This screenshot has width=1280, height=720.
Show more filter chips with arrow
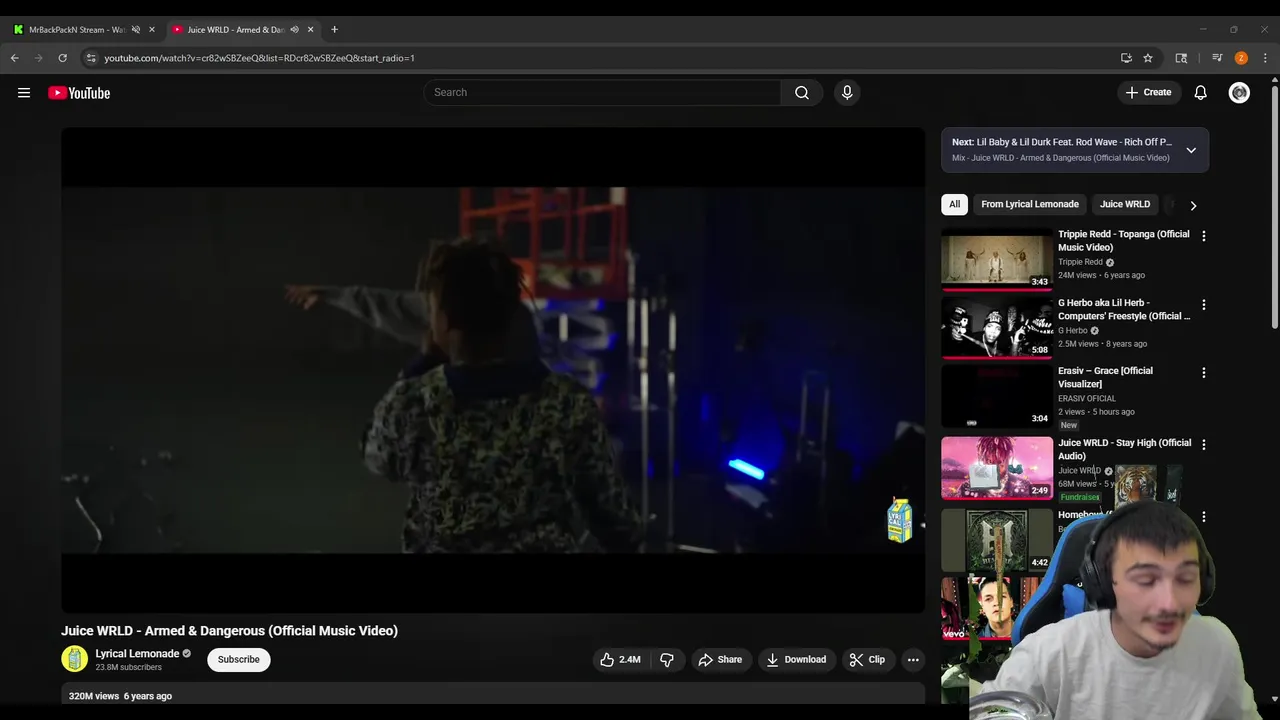(x=1193, y=205)
